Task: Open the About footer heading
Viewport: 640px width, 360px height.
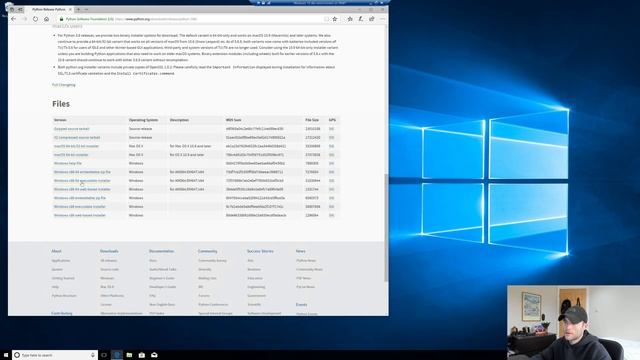Action: (56, 251)
